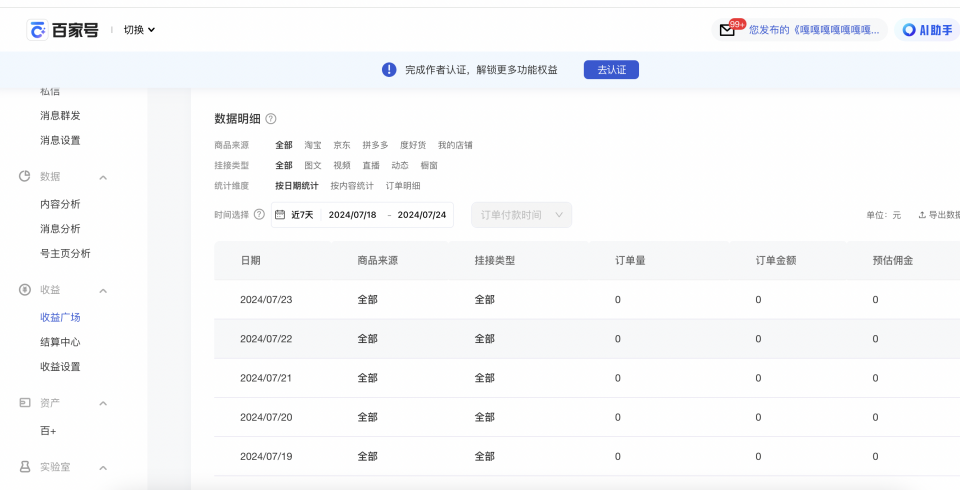Filter link type by 动态
Screen dimensions: 960x490
point(400,165)
